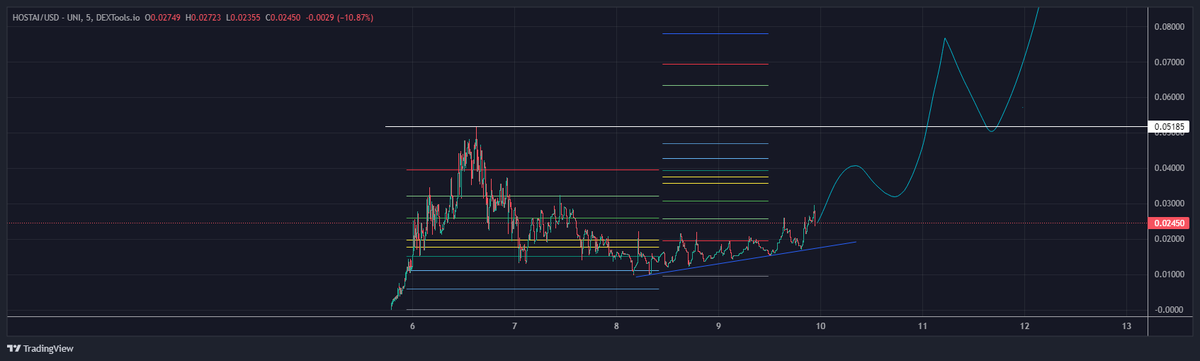This screenshot has width=1200, height=361.
Task: Click date 11 on the time axis
Action: pyautogui.click(x=923, y=327)
